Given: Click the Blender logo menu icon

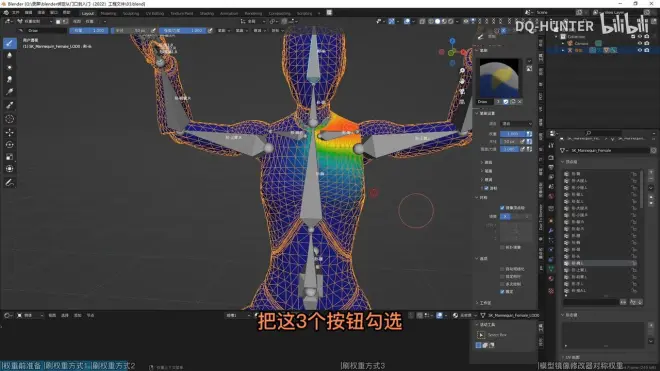Looking at the screenshot, I should point(6,13).
